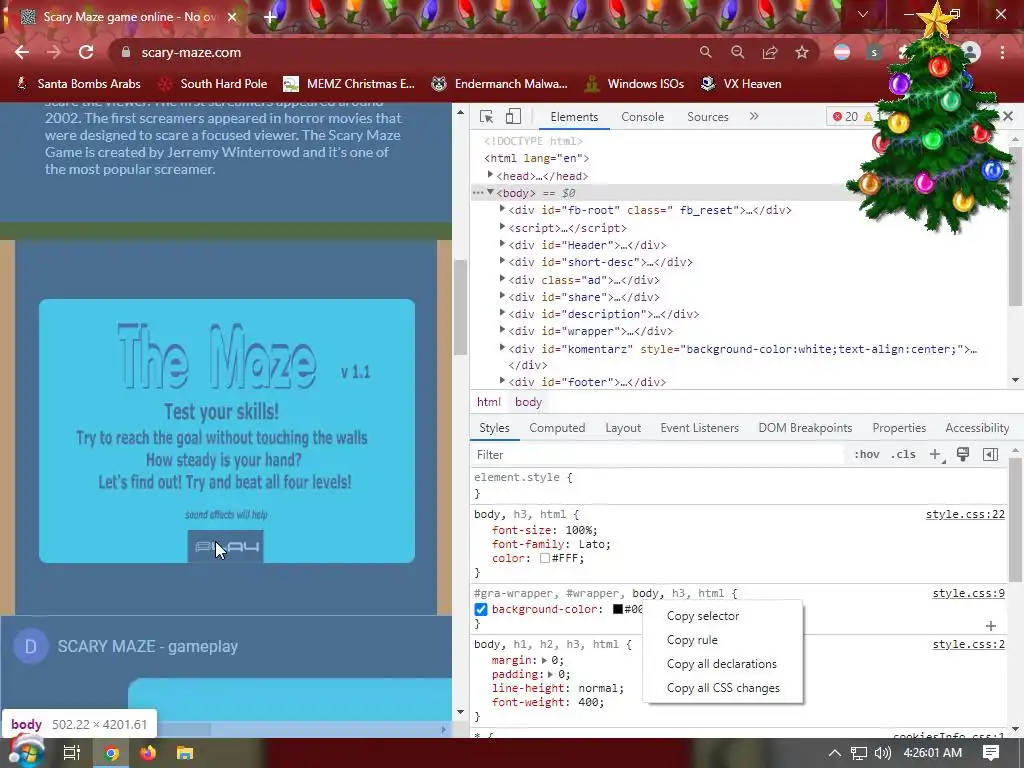Open the white #FFF color swatch
Image resolution: width=1024 pixels, height=768 pixels.
(x=545, y=558)
